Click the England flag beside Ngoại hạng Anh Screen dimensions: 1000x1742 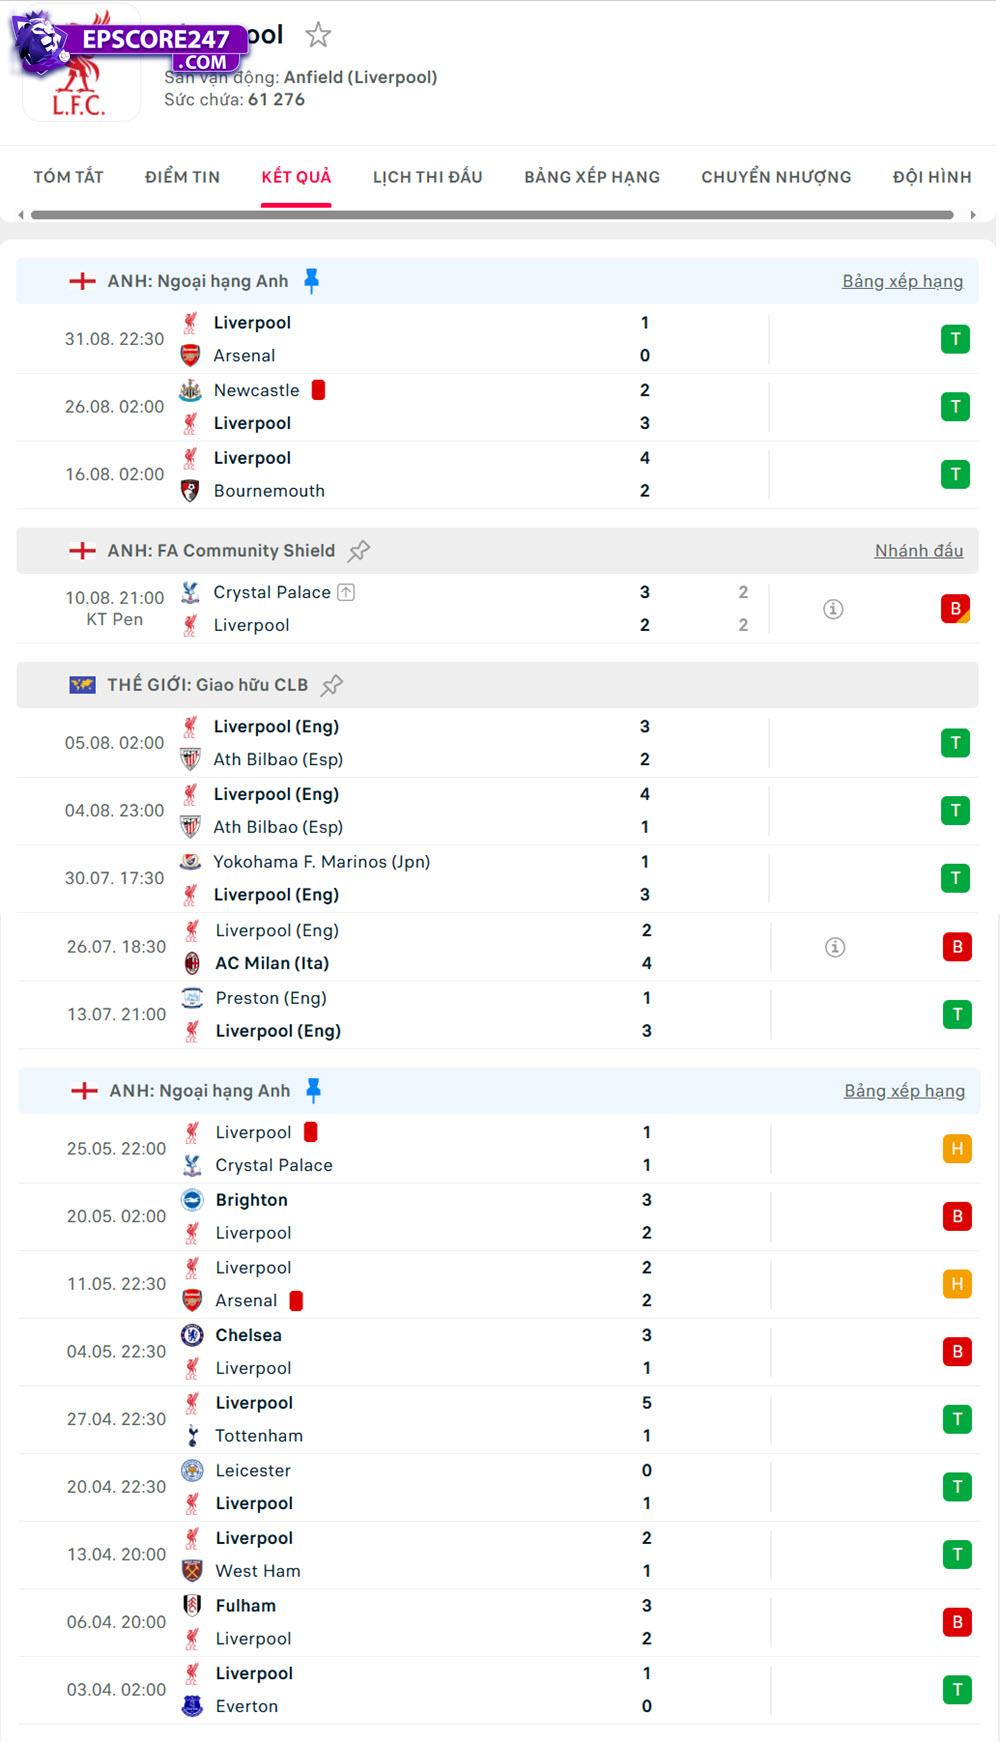80,281
